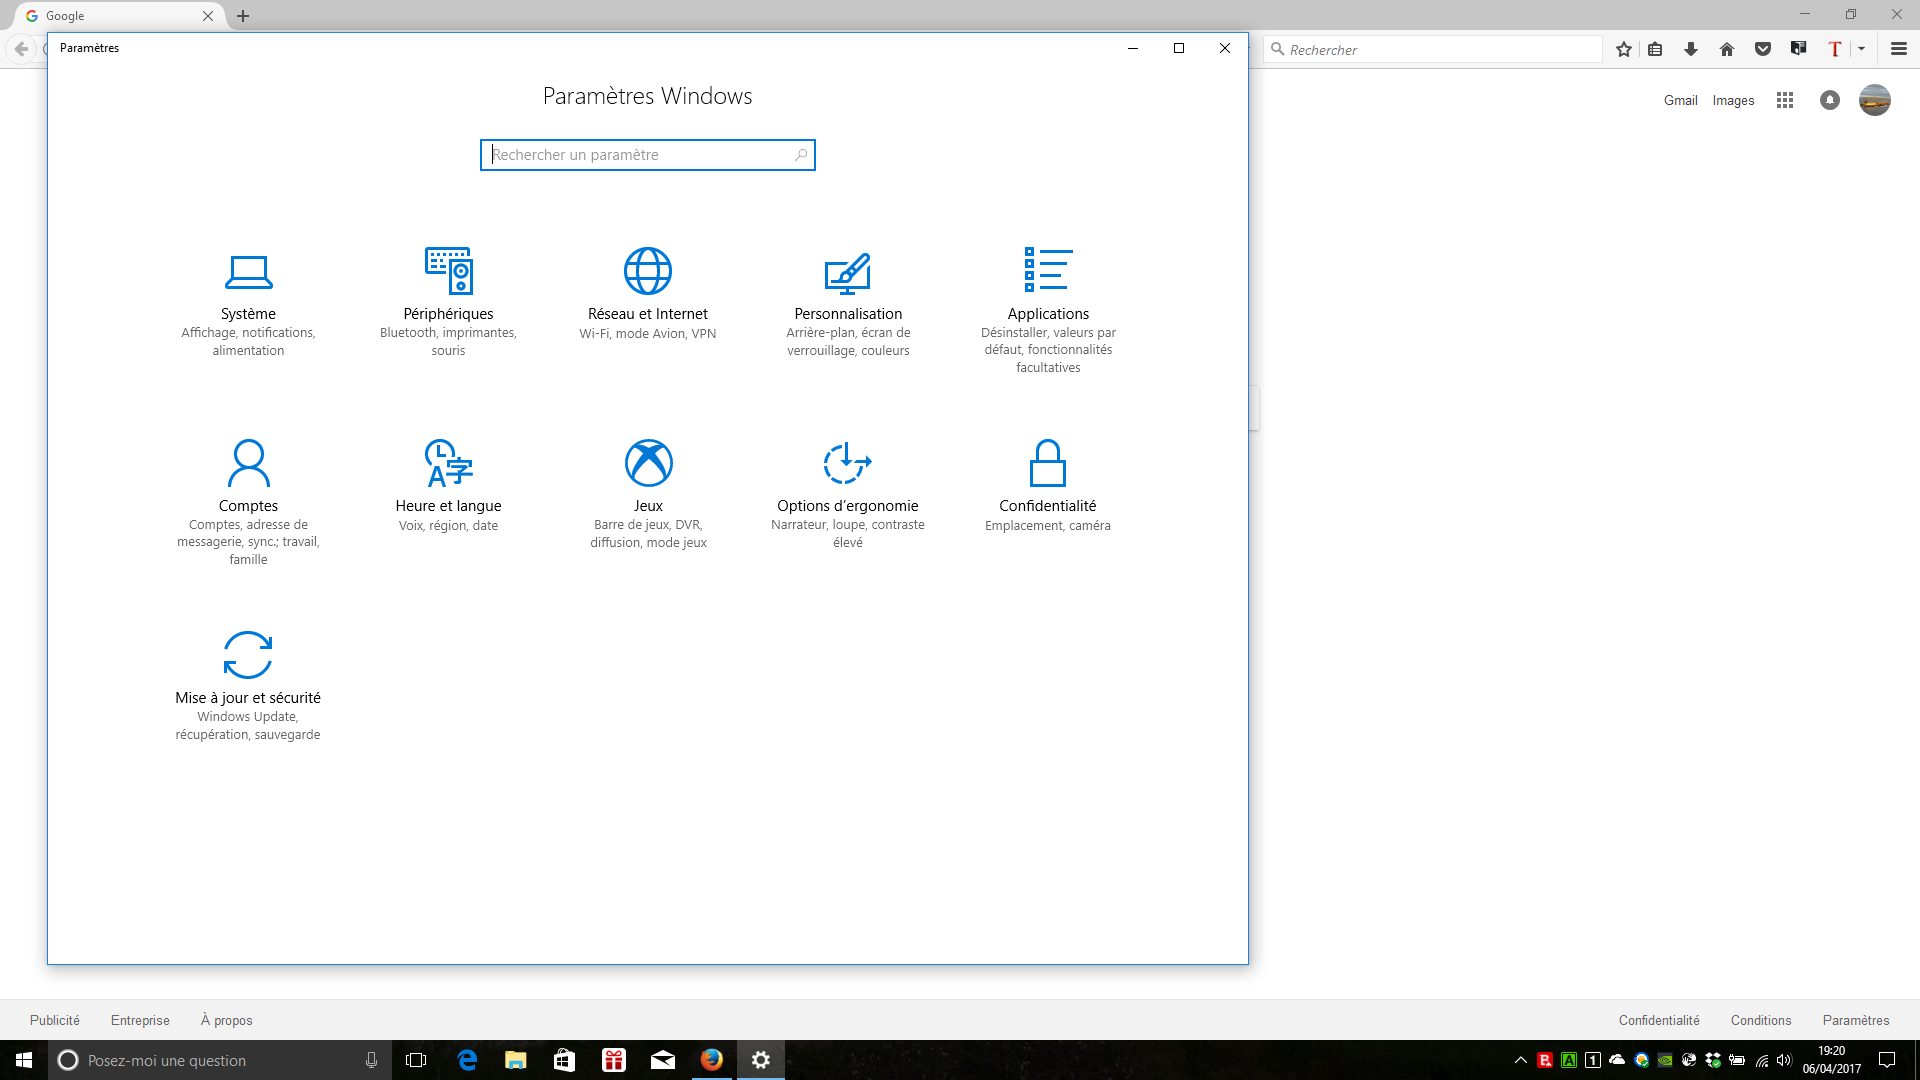Open Google apps grid icon
Viewport: 1920px width, 1080px height.
pyautogui.click(x=1785, y=100)
